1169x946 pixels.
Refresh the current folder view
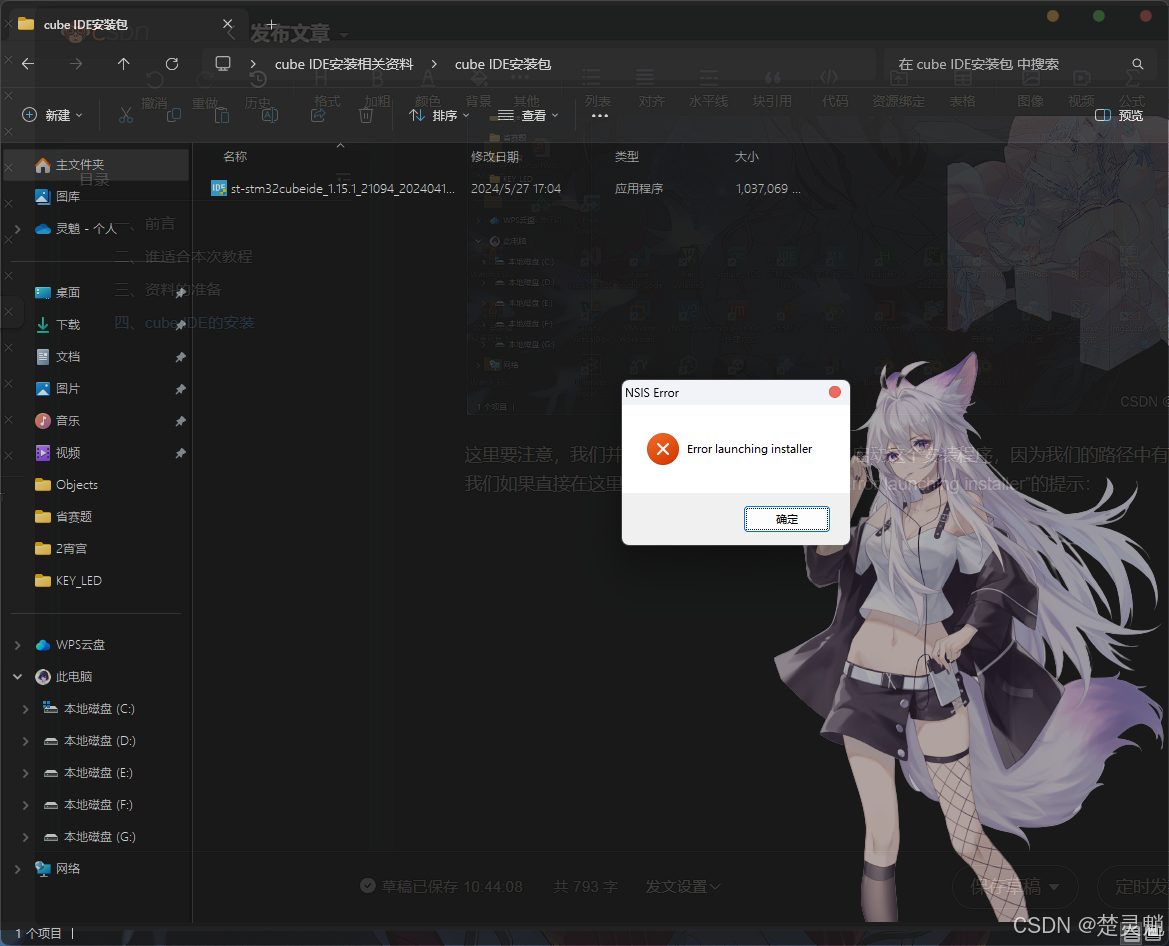(172, 64)
